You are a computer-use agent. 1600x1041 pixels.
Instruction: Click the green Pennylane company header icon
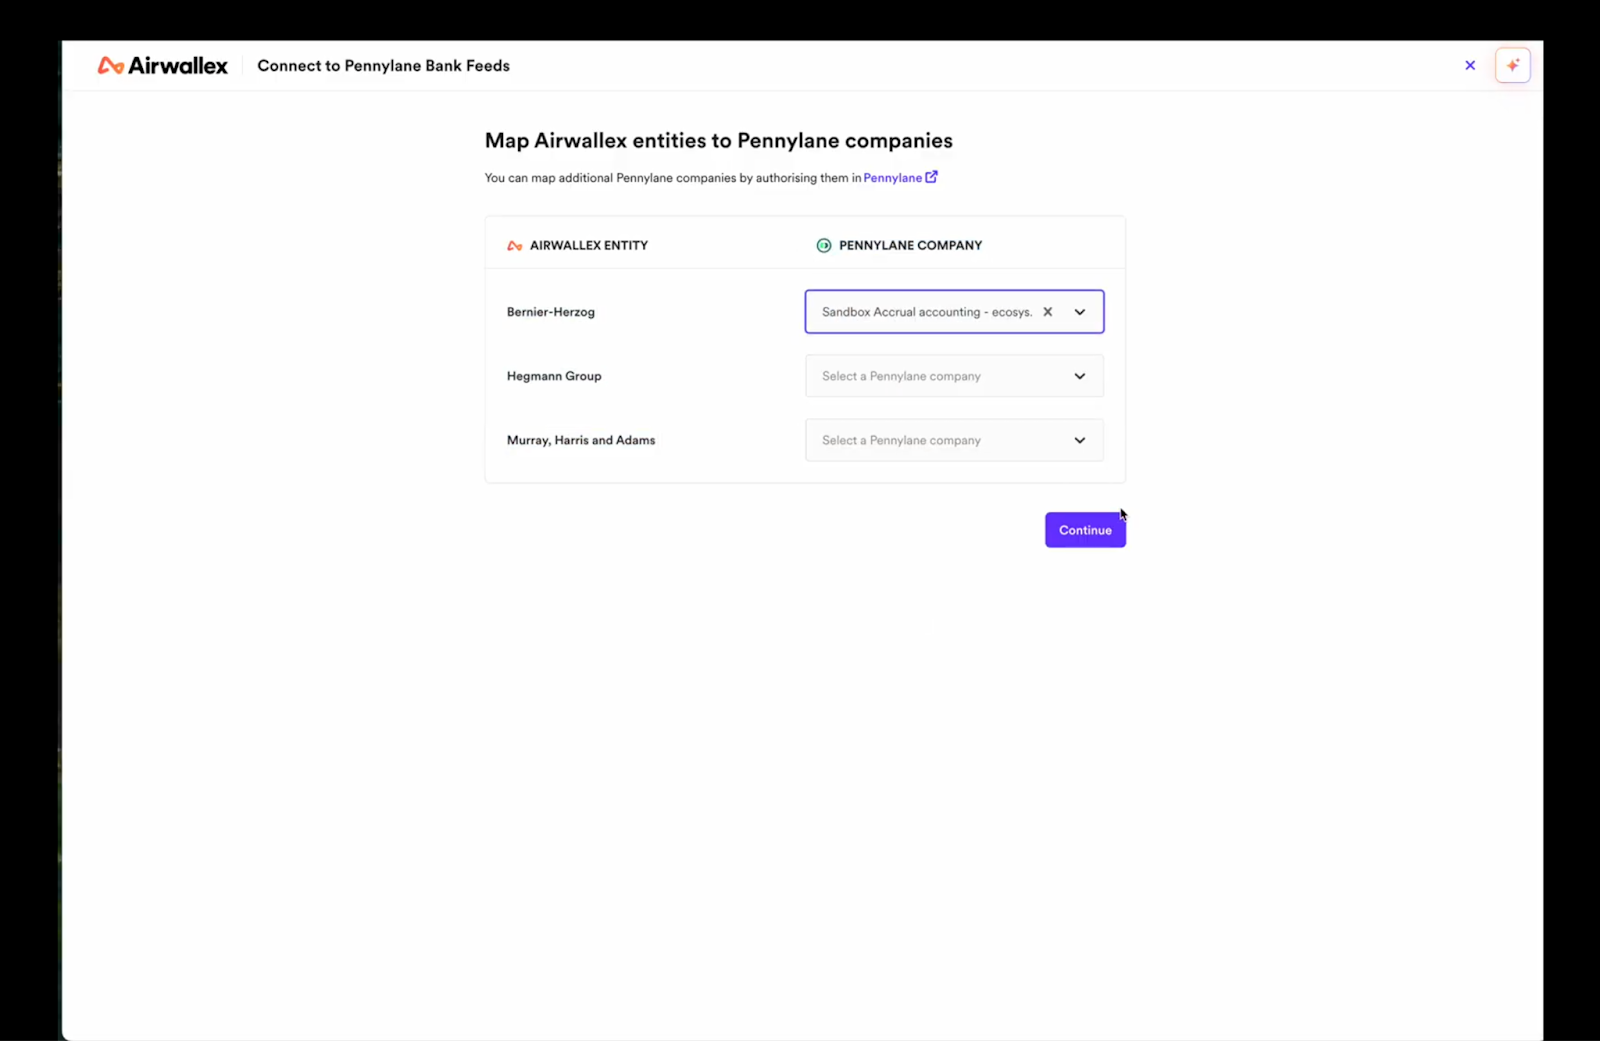pyautogui.click(x=824, y=246)
